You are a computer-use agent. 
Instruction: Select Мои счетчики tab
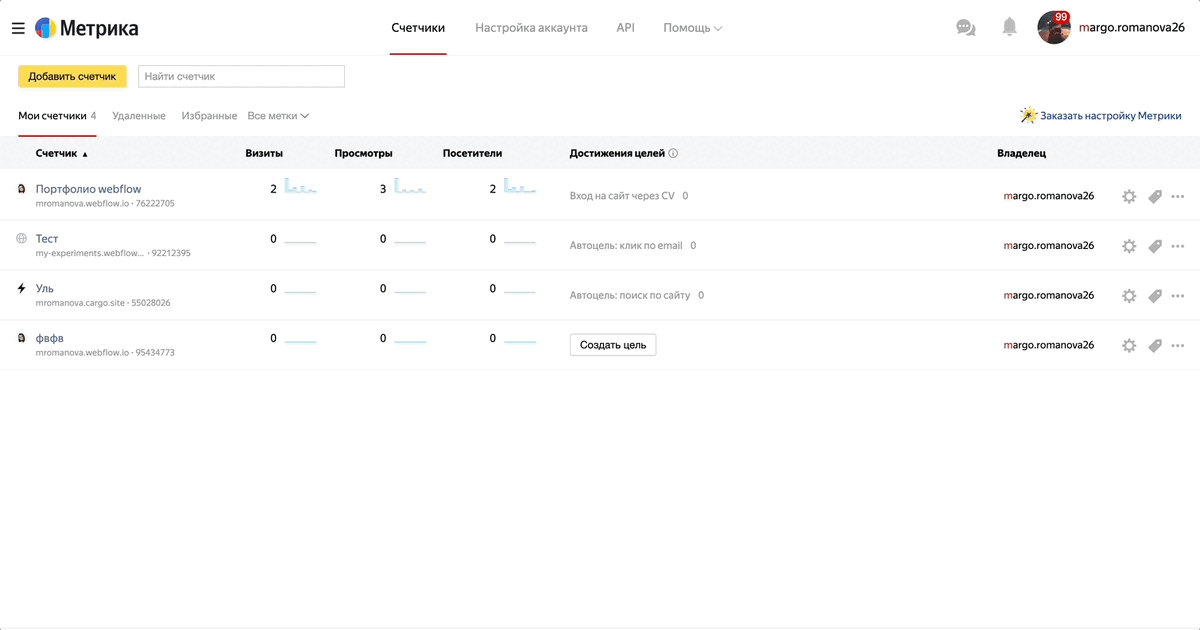57,116
